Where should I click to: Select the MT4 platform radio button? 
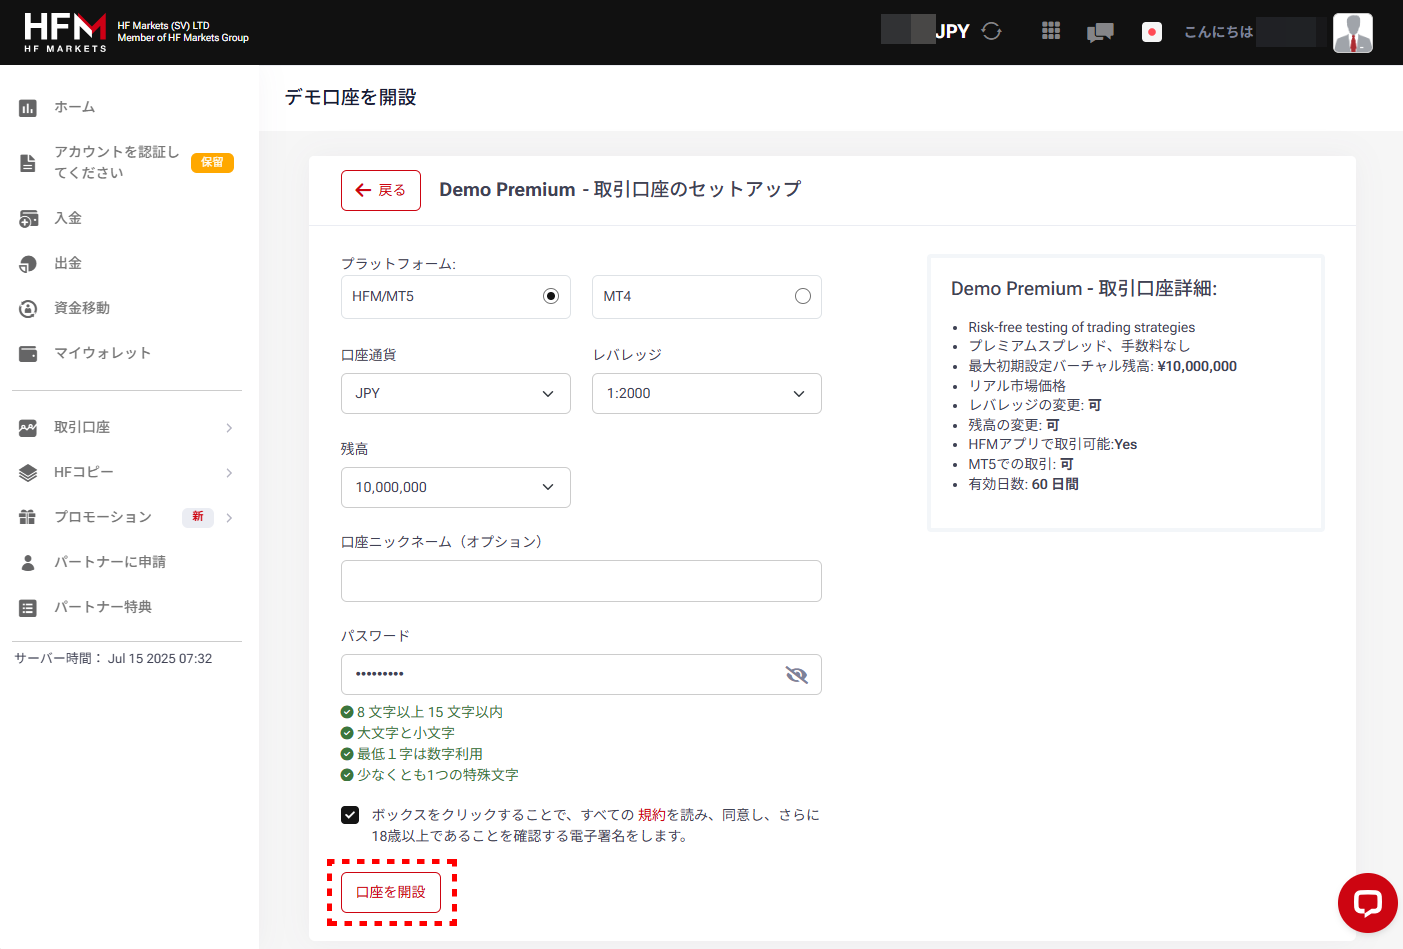802,296
